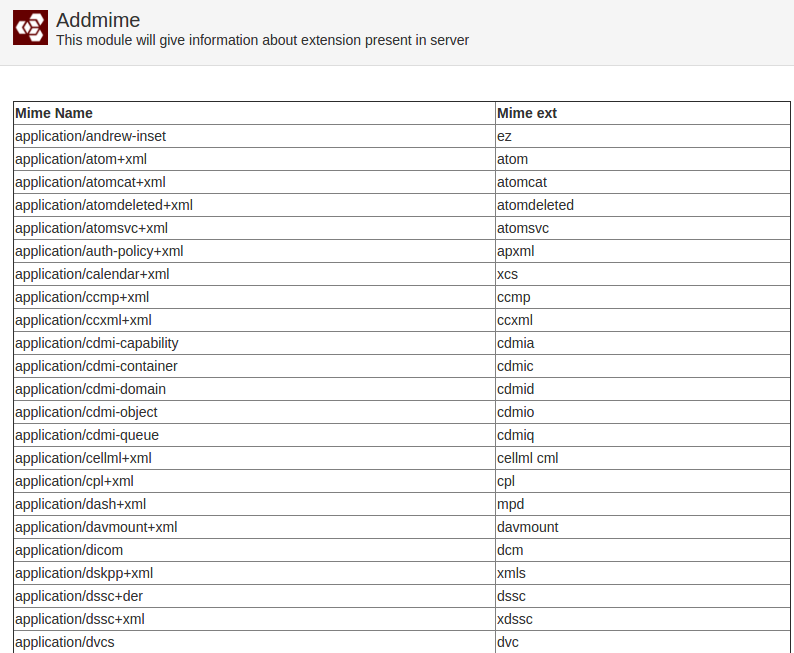Select the application/dash+xml cell
The image size is (794, 653).
(x=254, y=504)
